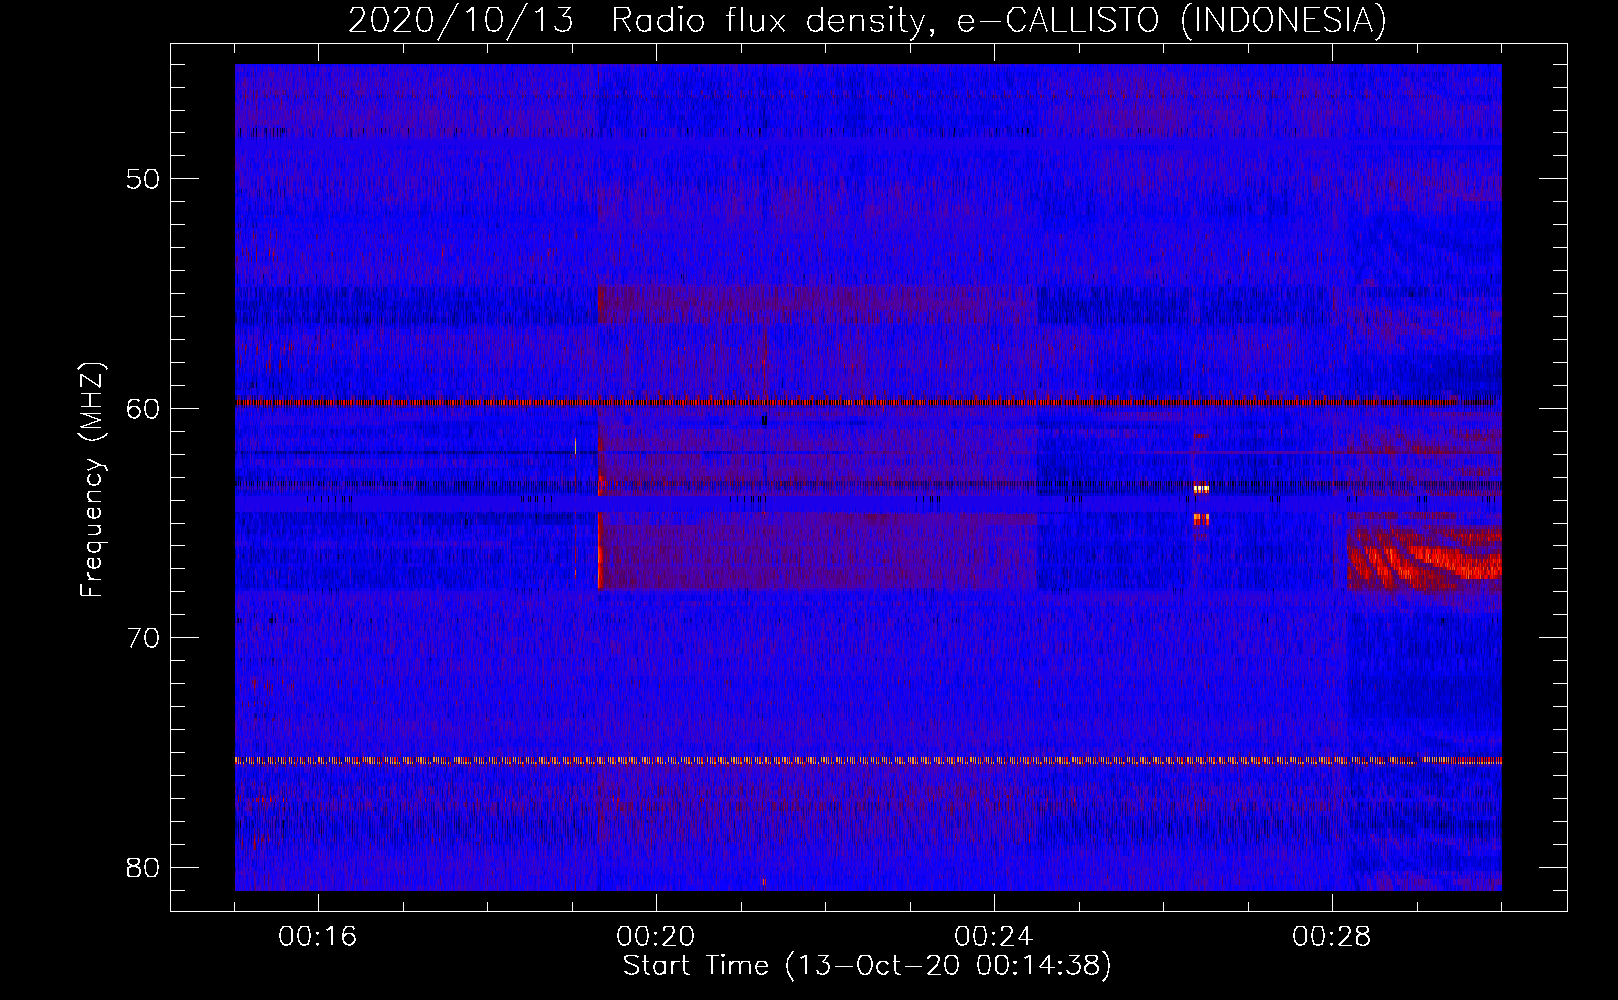Click the 00:20 time tick label
1618x1000 pixels.
pos(656,937)
